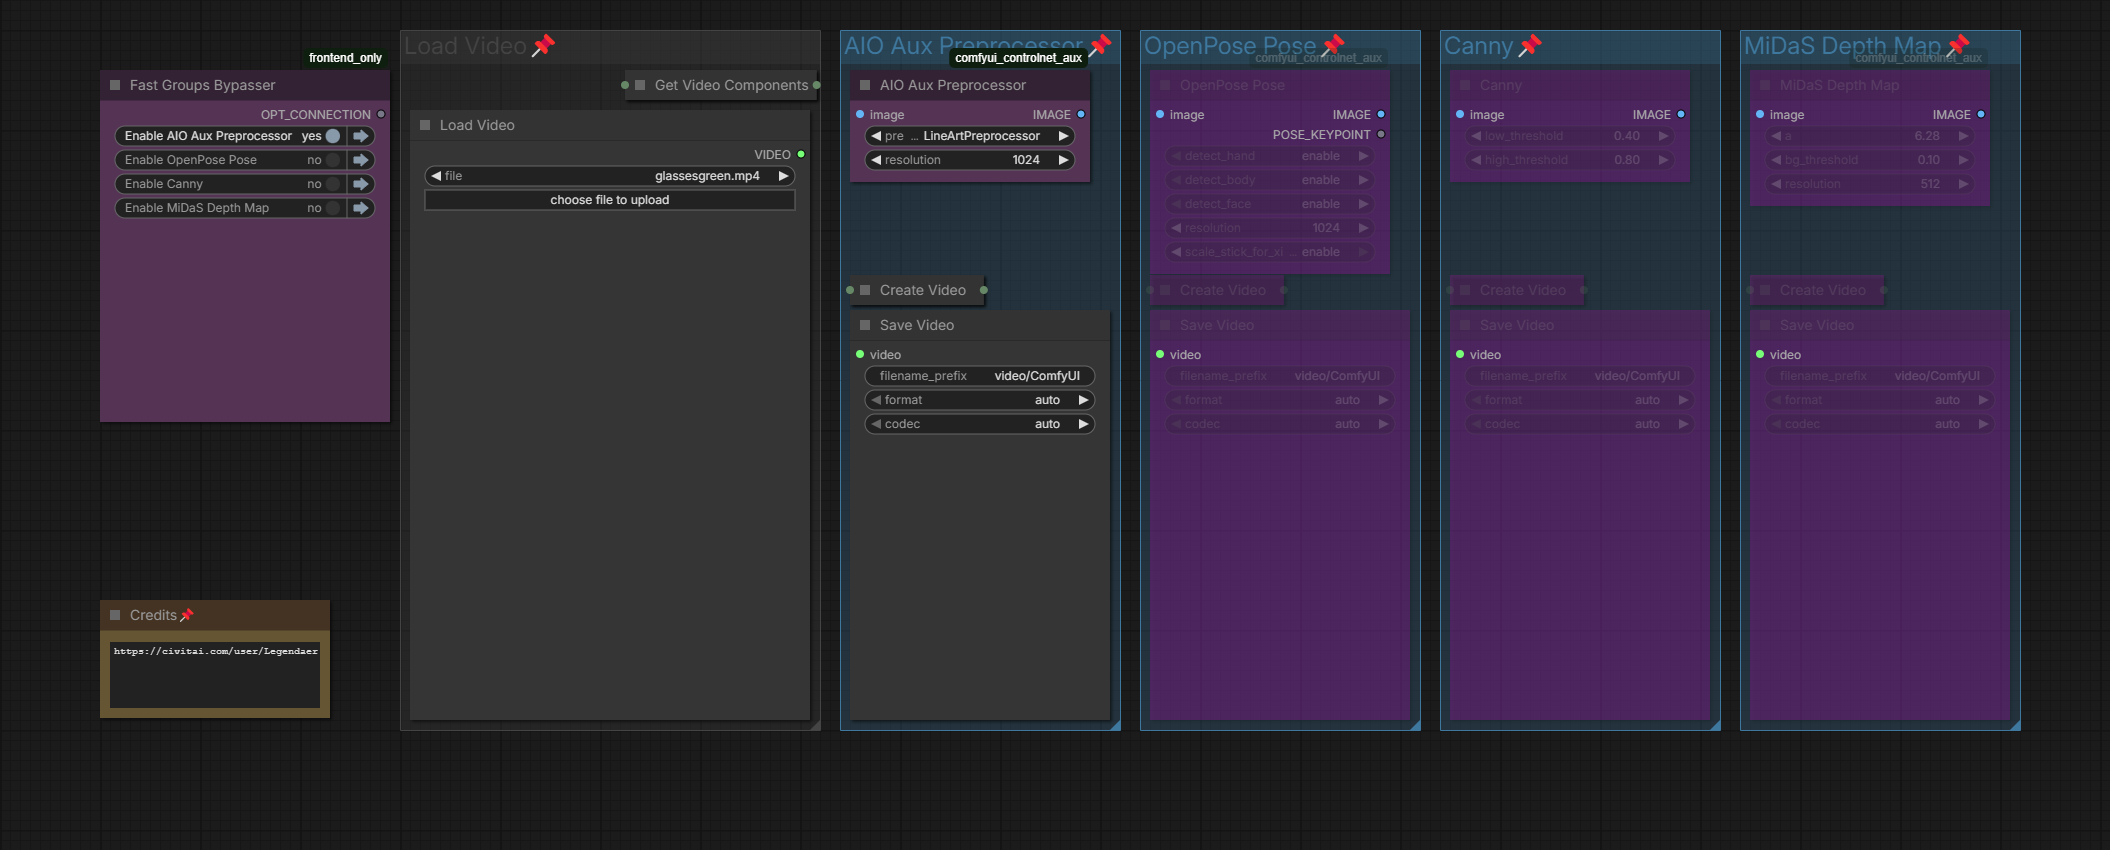Click the Enable Canny navigate arrow icon
The height and width of the screenshot is (850, 2110).
point(361,184)
